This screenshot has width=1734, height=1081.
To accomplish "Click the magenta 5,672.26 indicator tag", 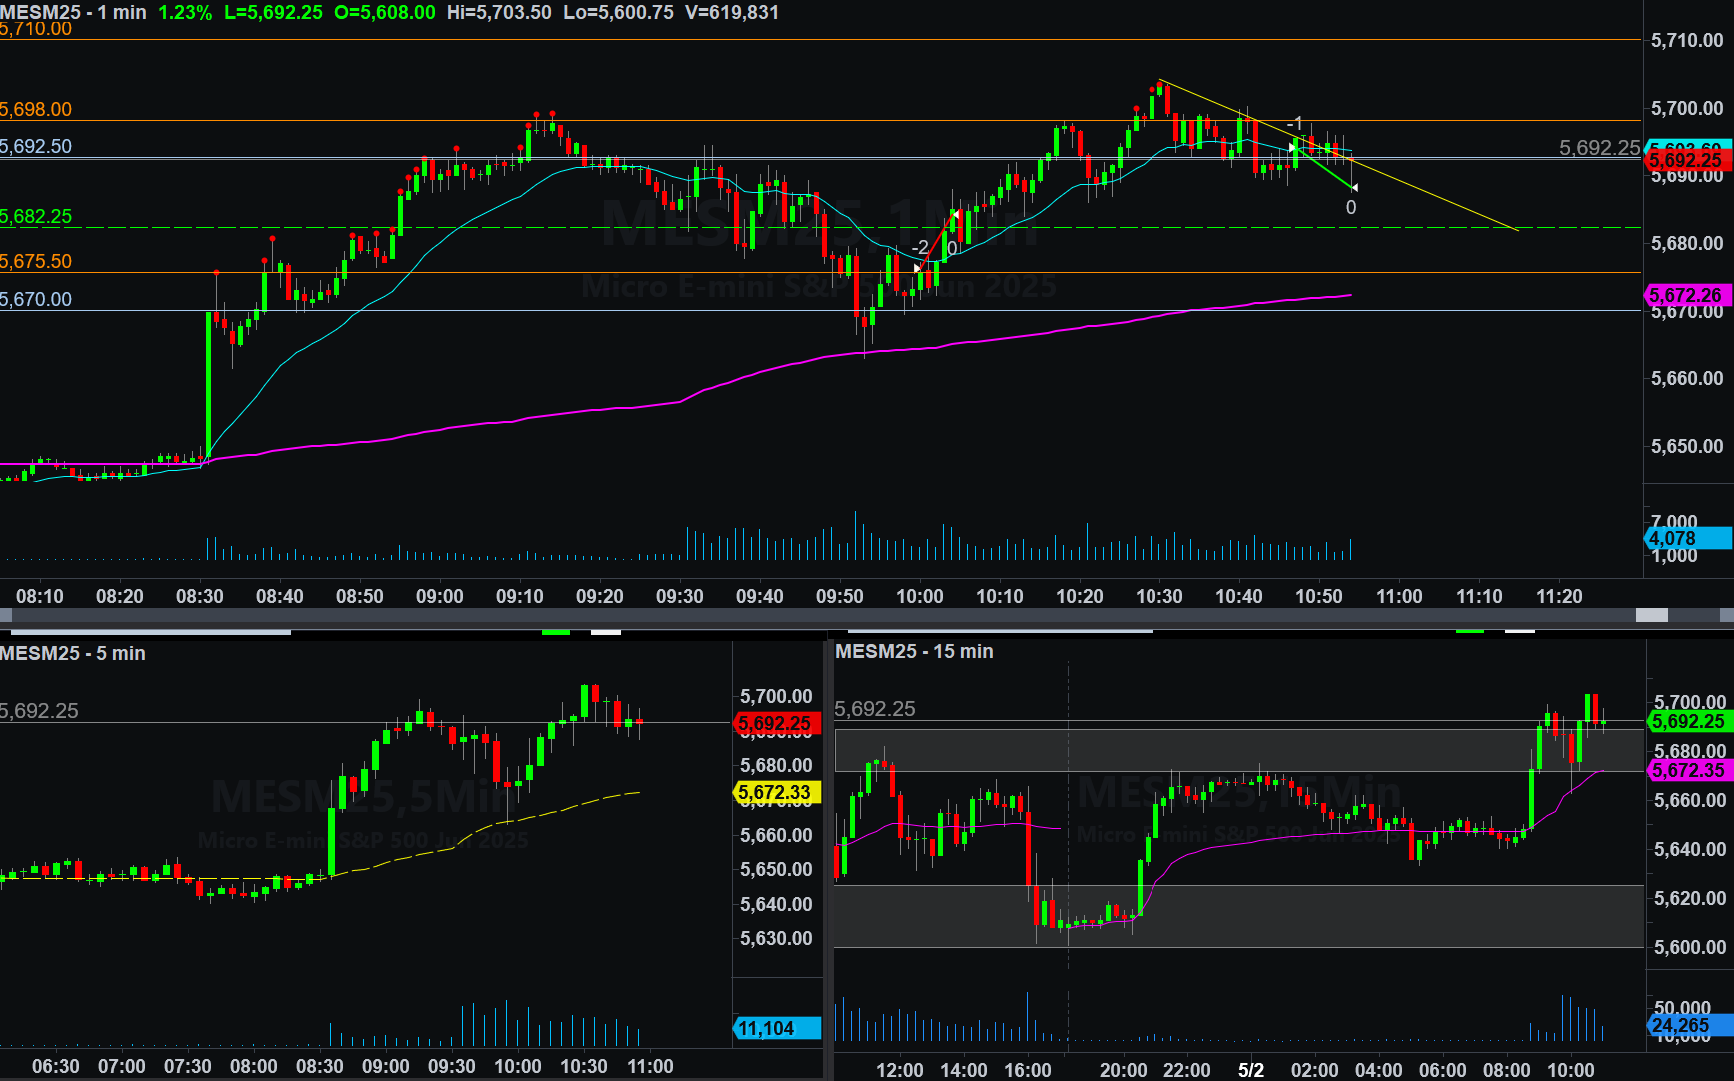I will coord(1688,295).
